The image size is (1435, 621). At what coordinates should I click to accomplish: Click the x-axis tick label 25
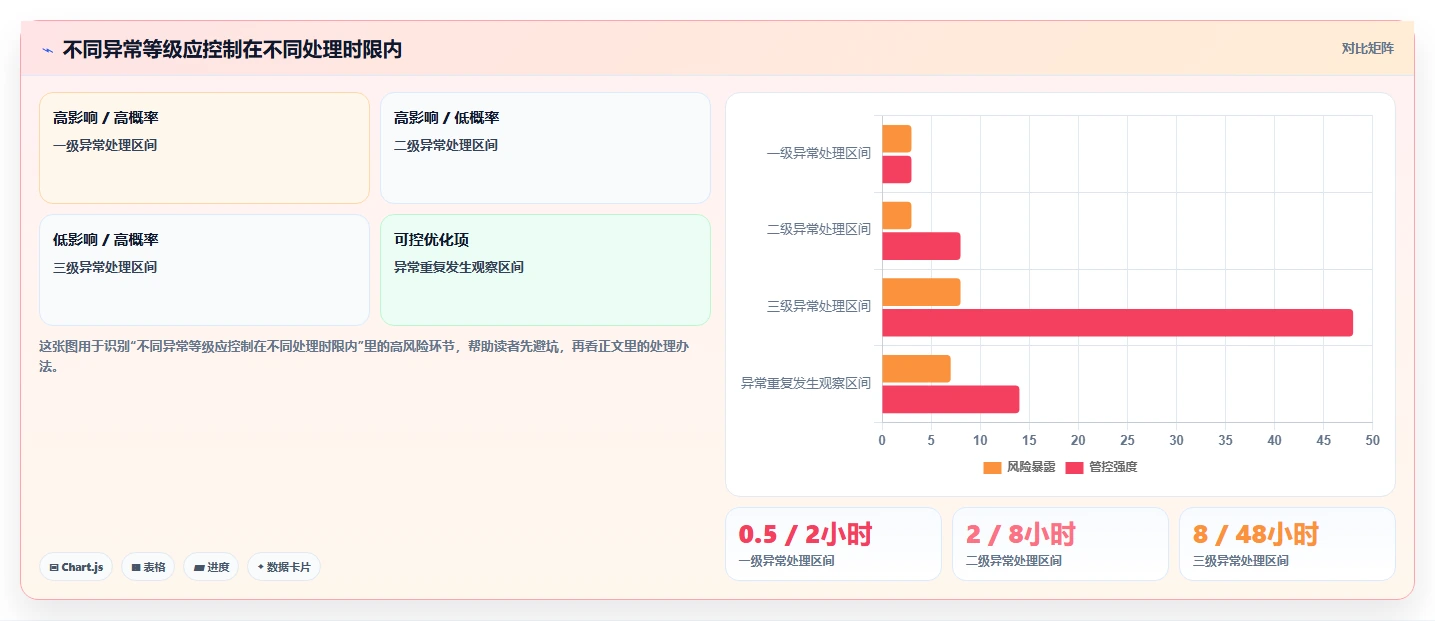point(1127,440)
